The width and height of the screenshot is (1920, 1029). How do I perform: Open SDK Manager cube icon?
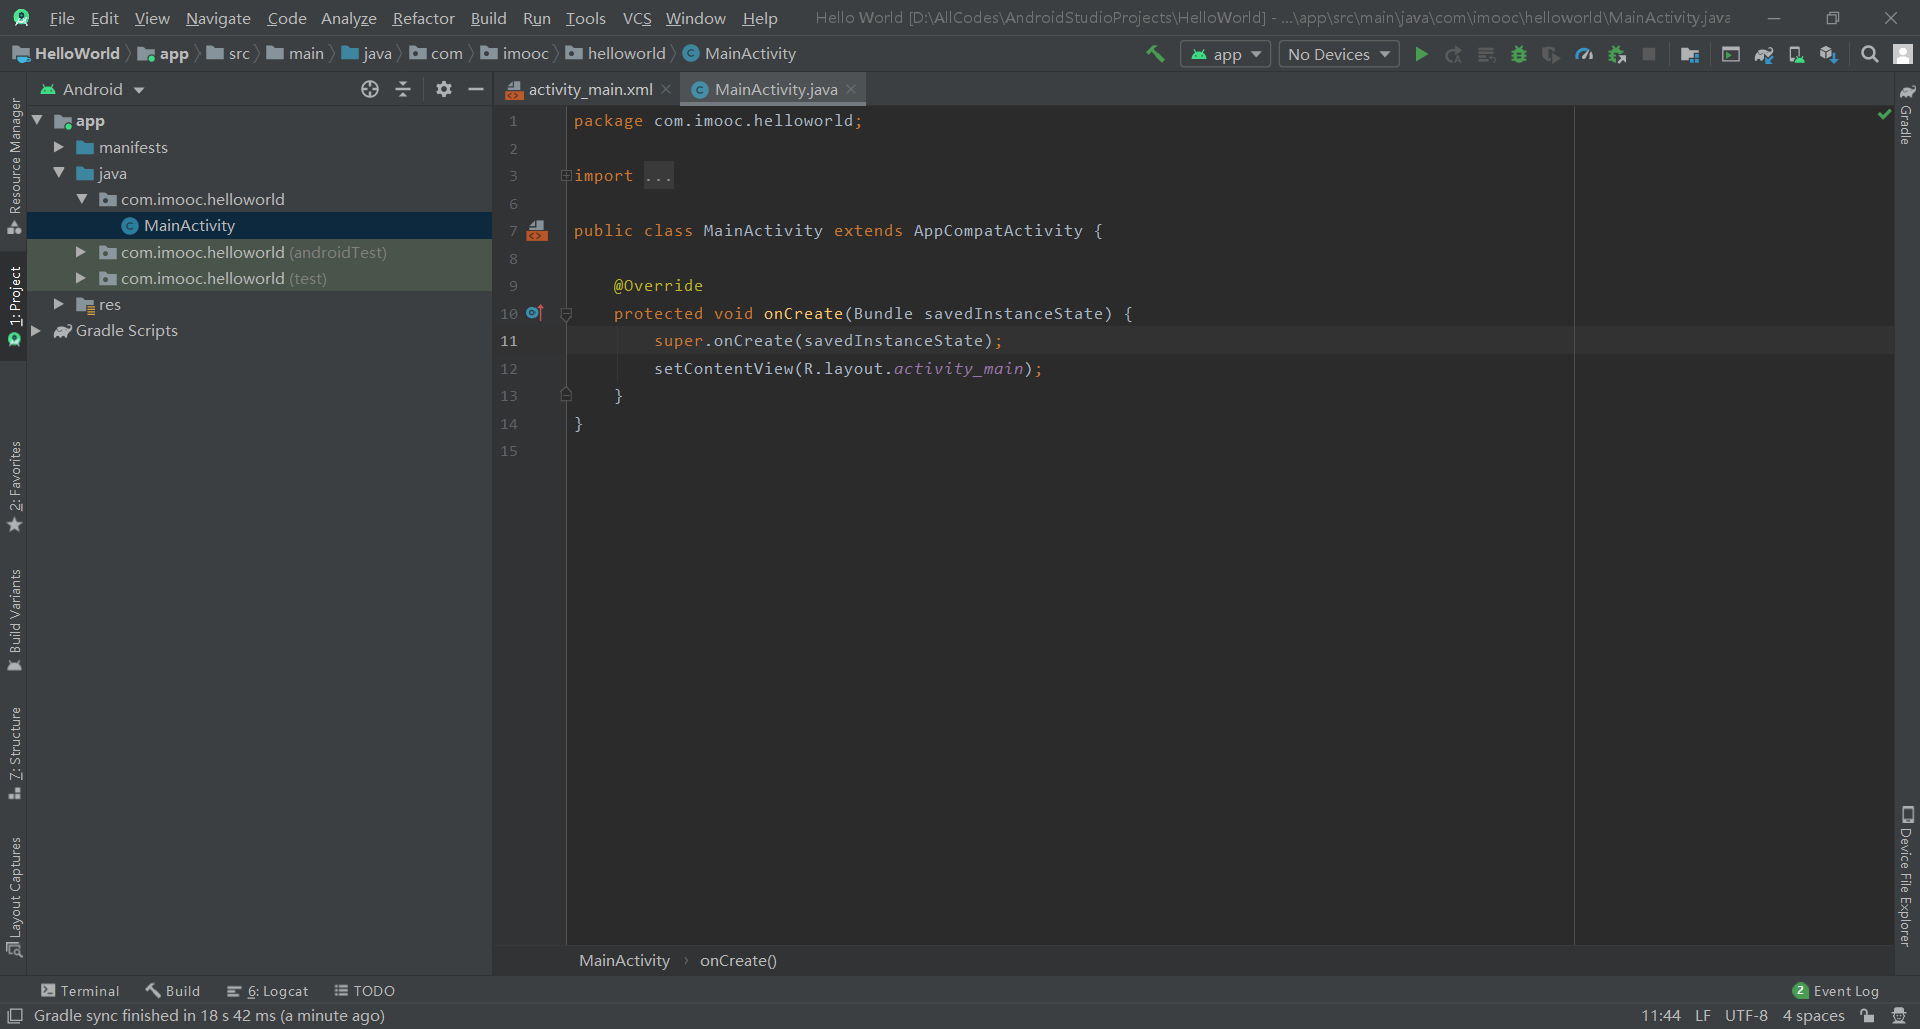(1829, 54)
